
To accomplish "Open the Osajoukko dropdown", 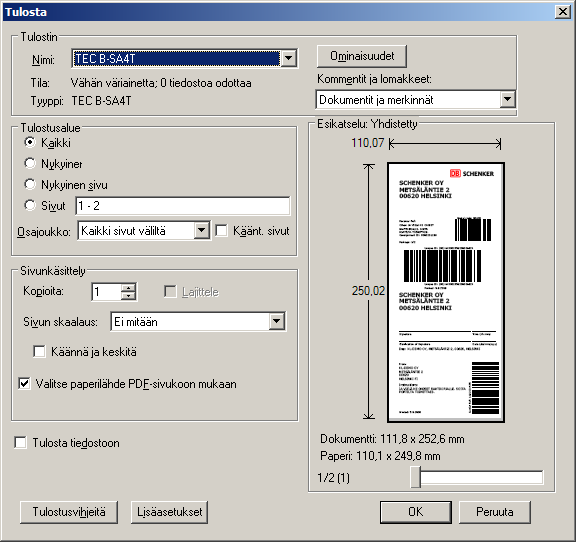I will pos(201,231).
